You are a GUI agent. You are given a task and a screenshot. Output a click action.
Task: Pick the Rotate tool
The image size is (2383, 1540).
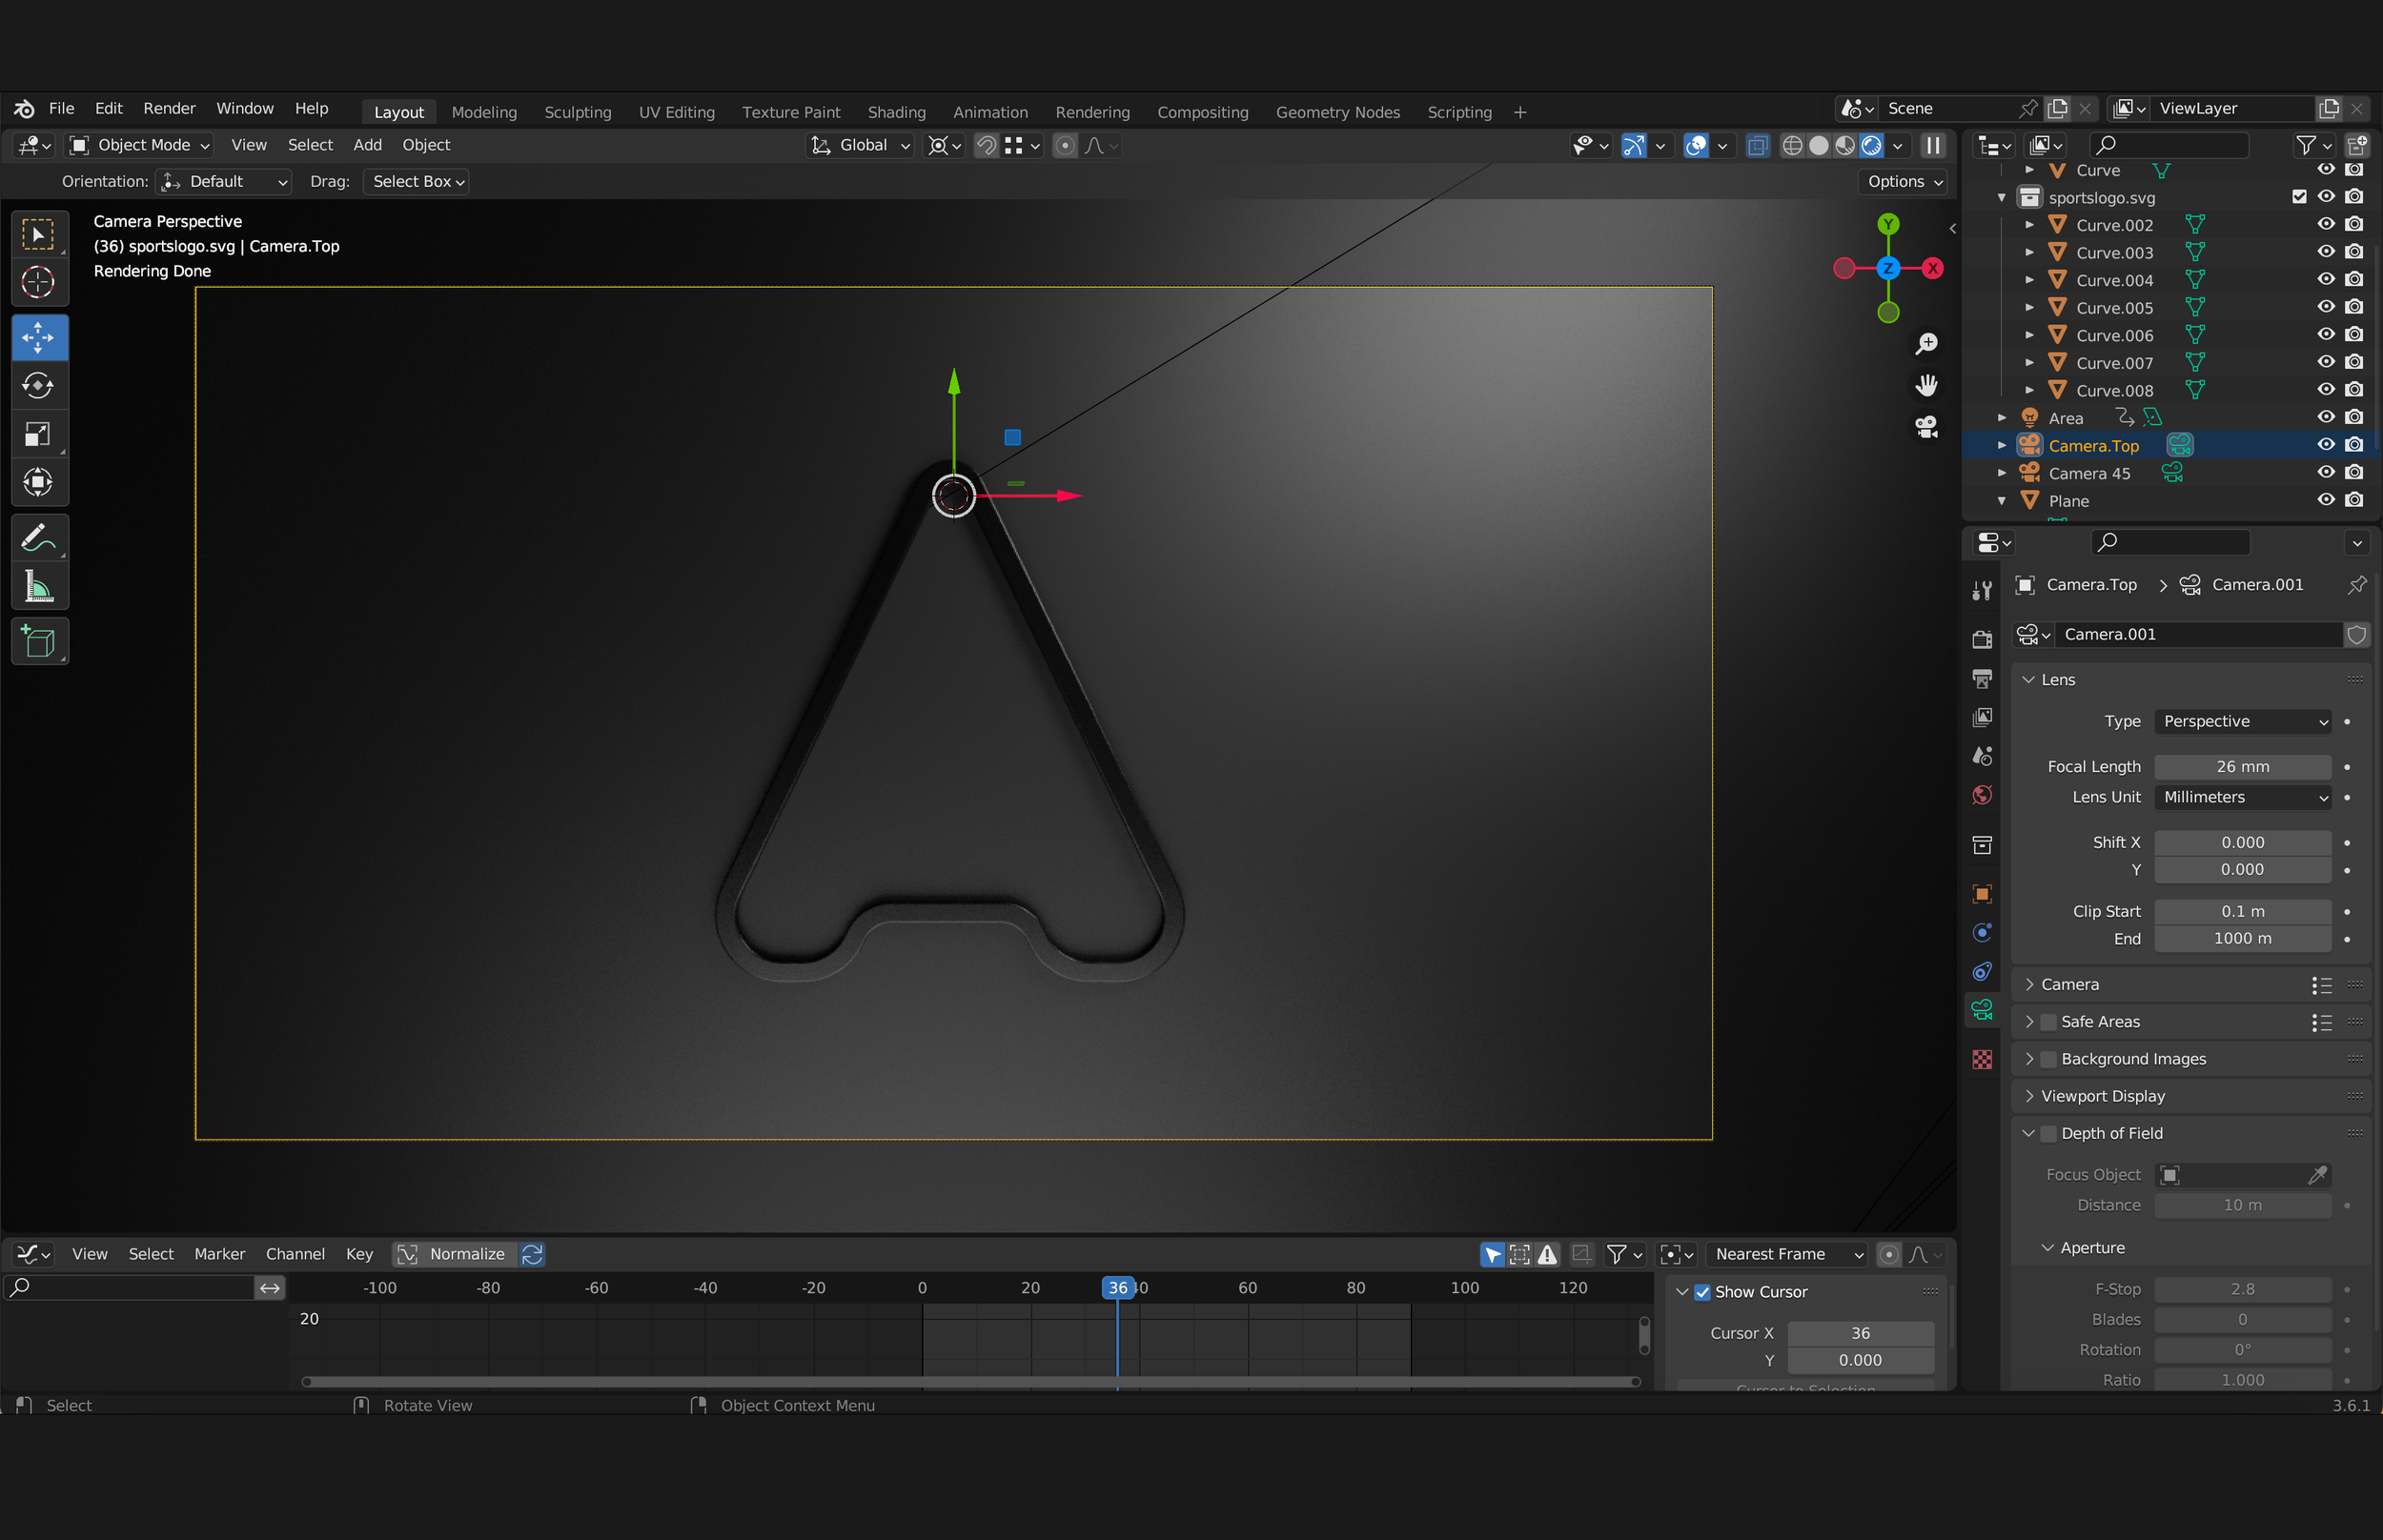coord(39,386)
